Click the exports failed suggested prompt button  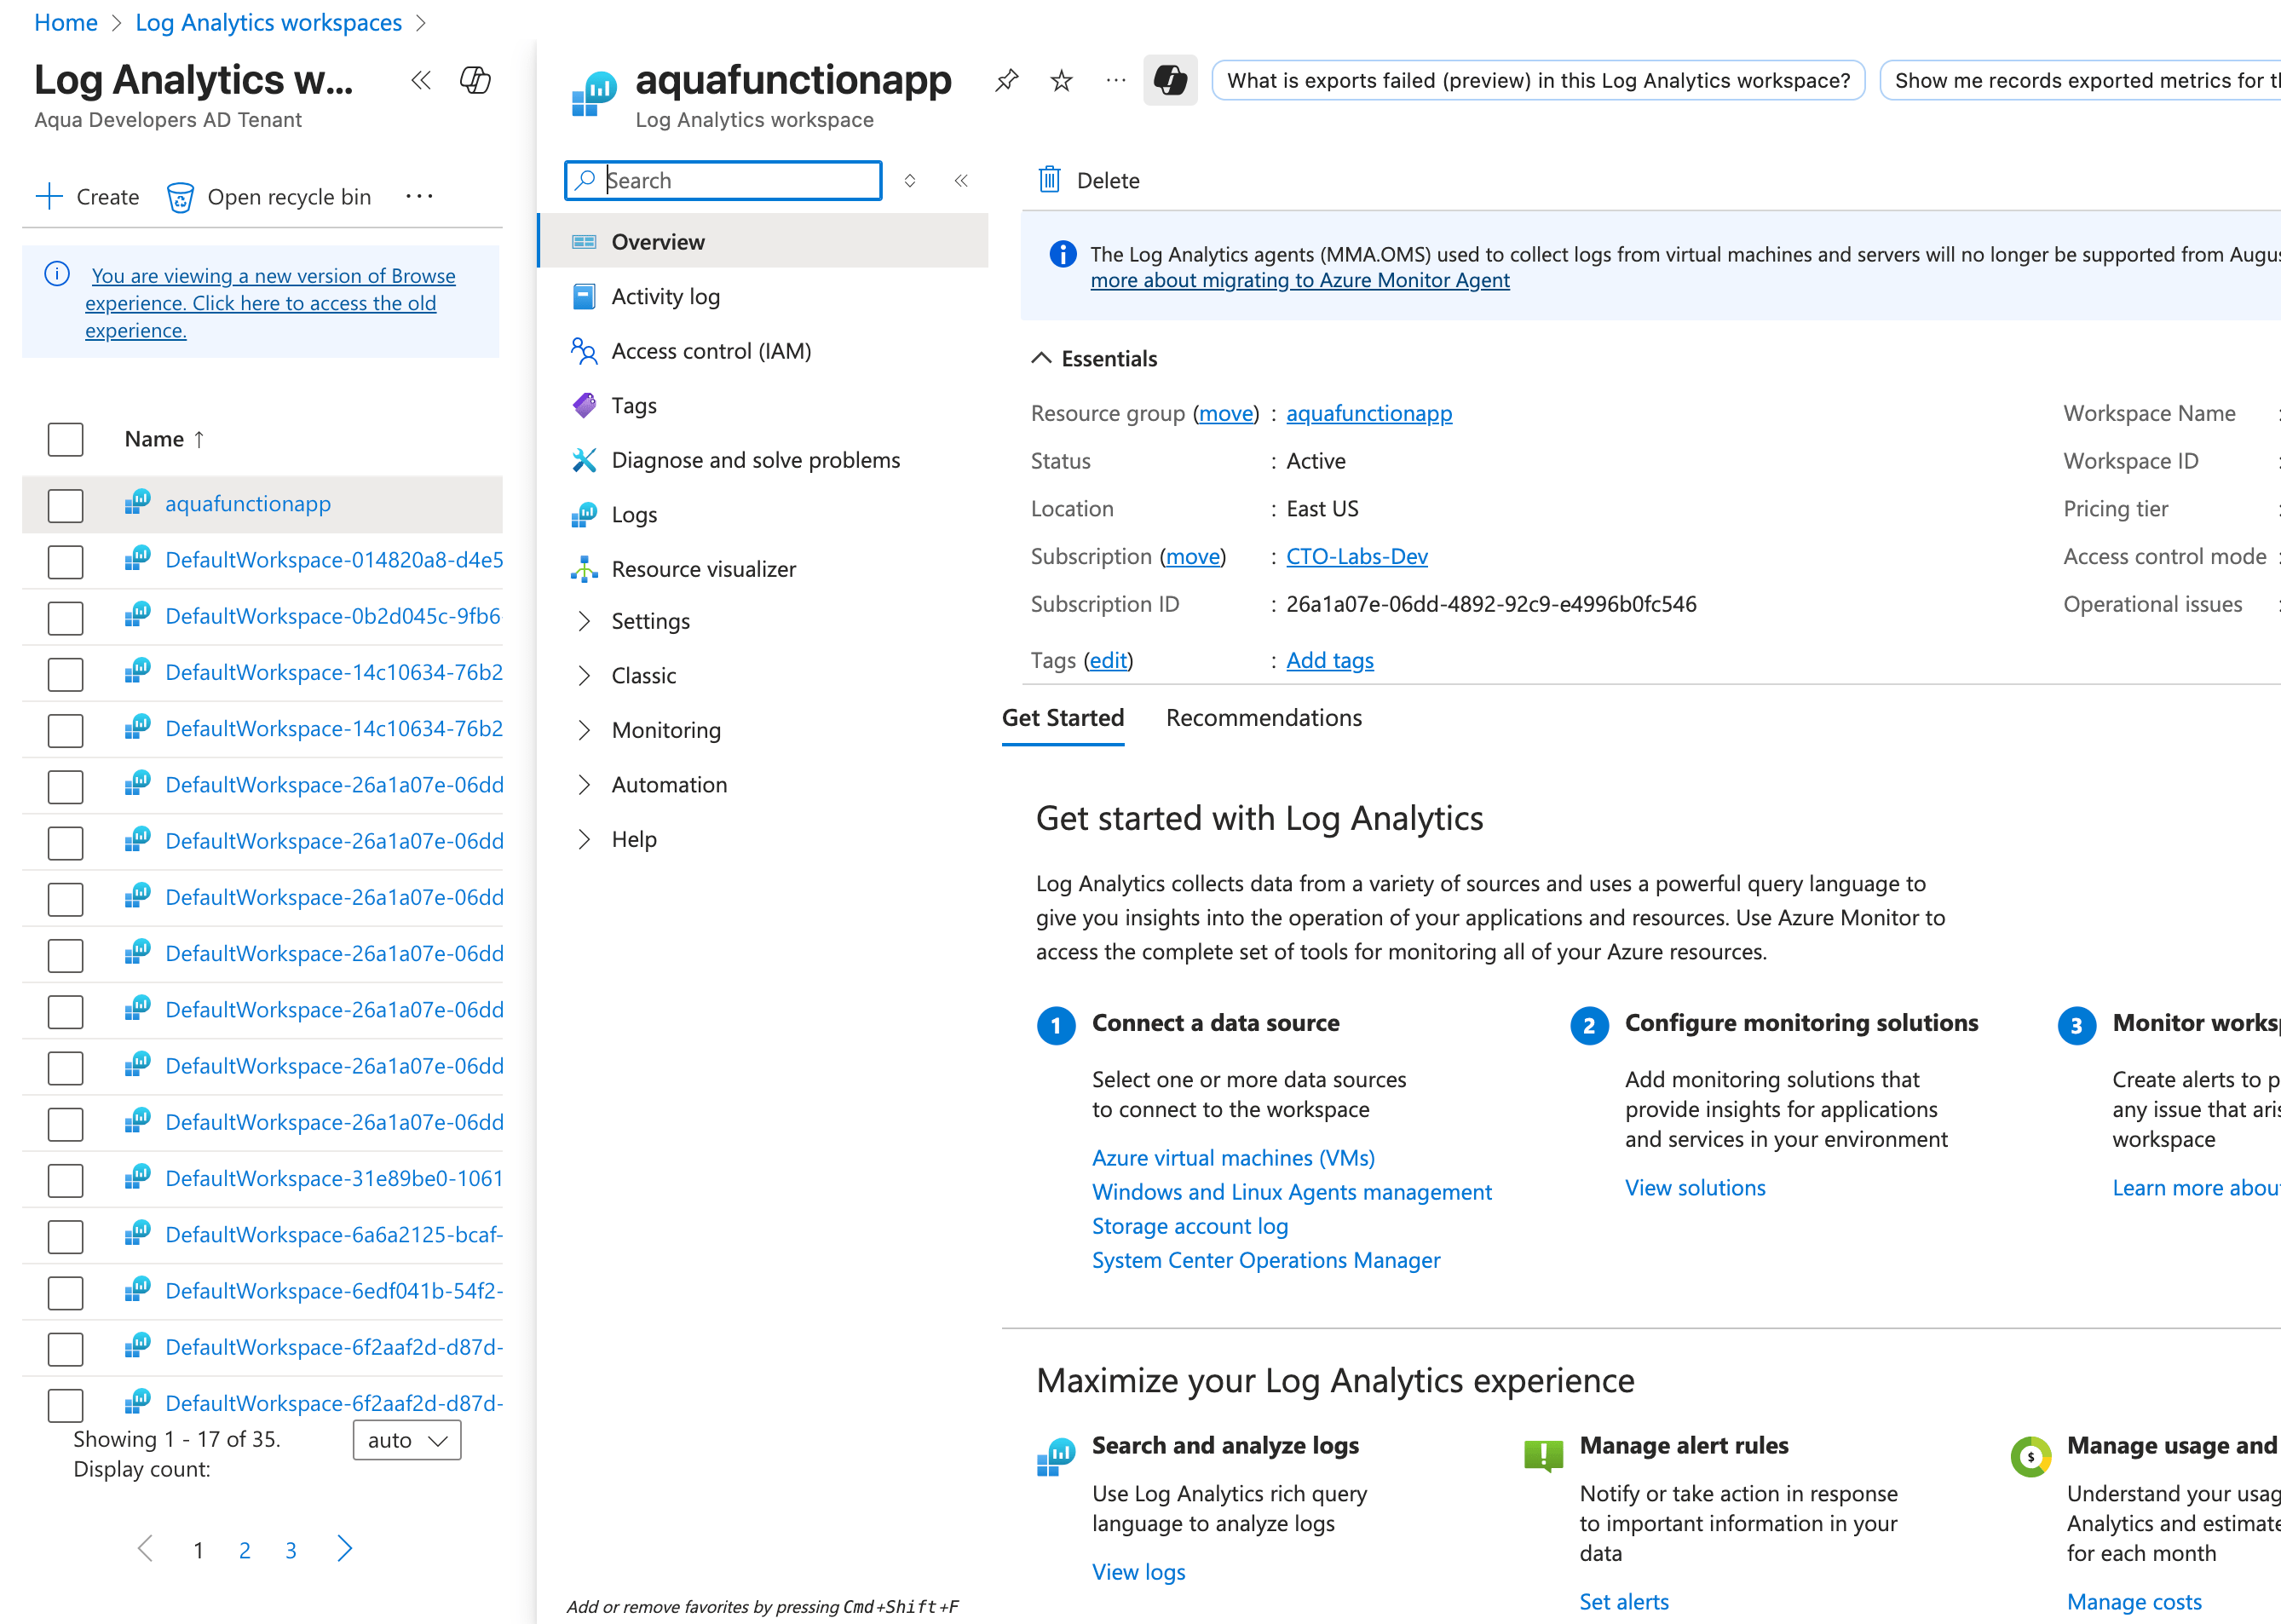coord(1538,80)
